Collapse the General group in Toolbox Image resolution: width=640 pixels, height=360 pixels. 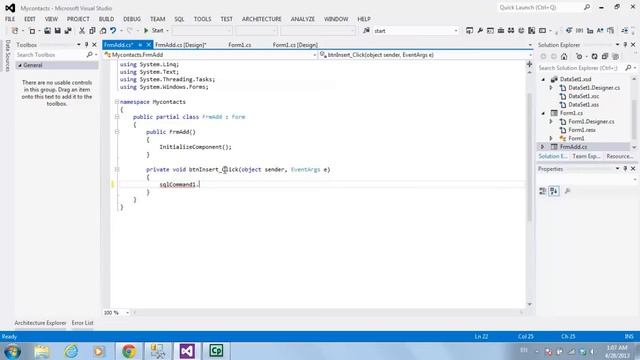(x=20, y=65)
